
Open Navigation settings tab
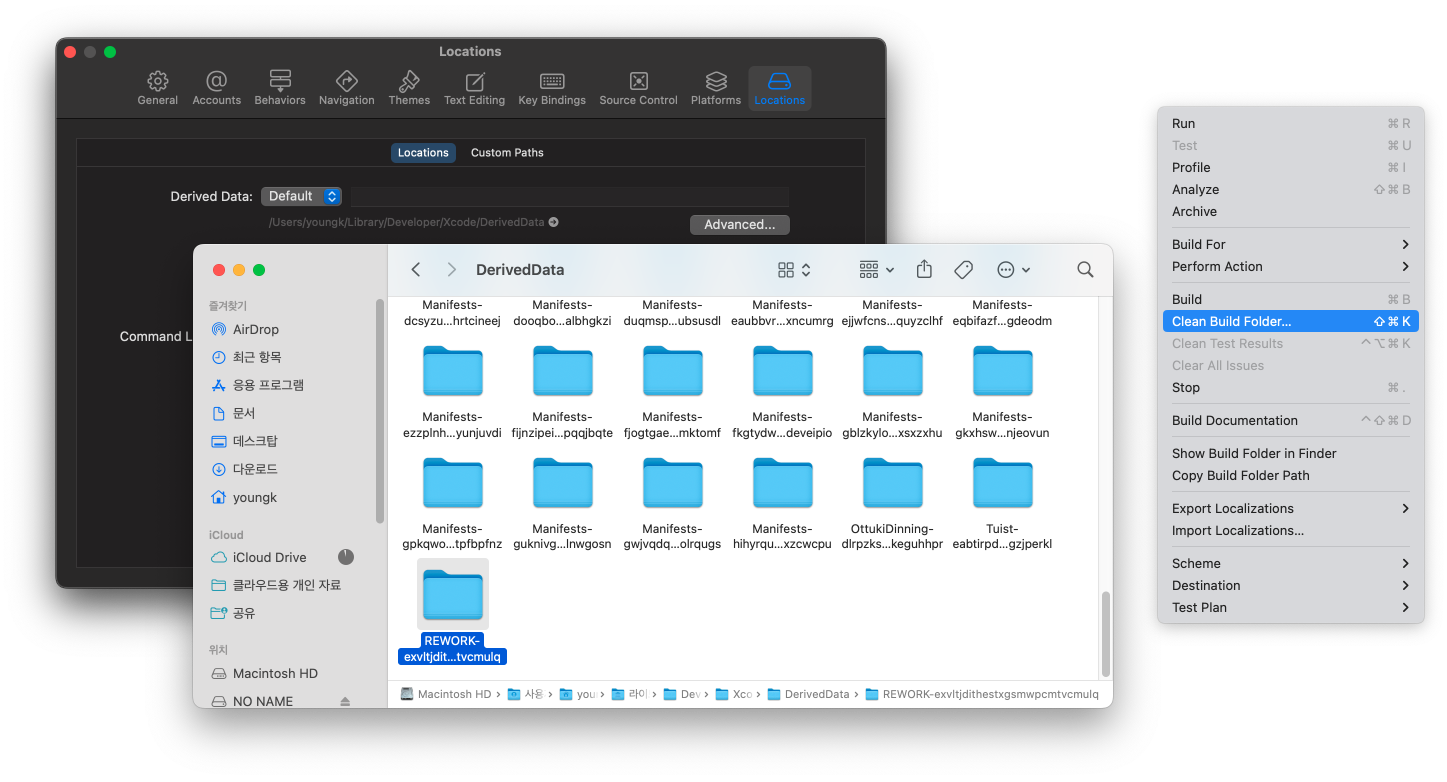coord(346,88)
